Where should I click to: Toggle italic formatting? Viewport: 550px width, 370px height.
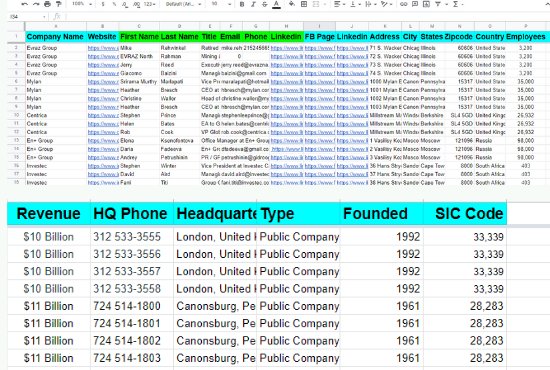[253, 4]
